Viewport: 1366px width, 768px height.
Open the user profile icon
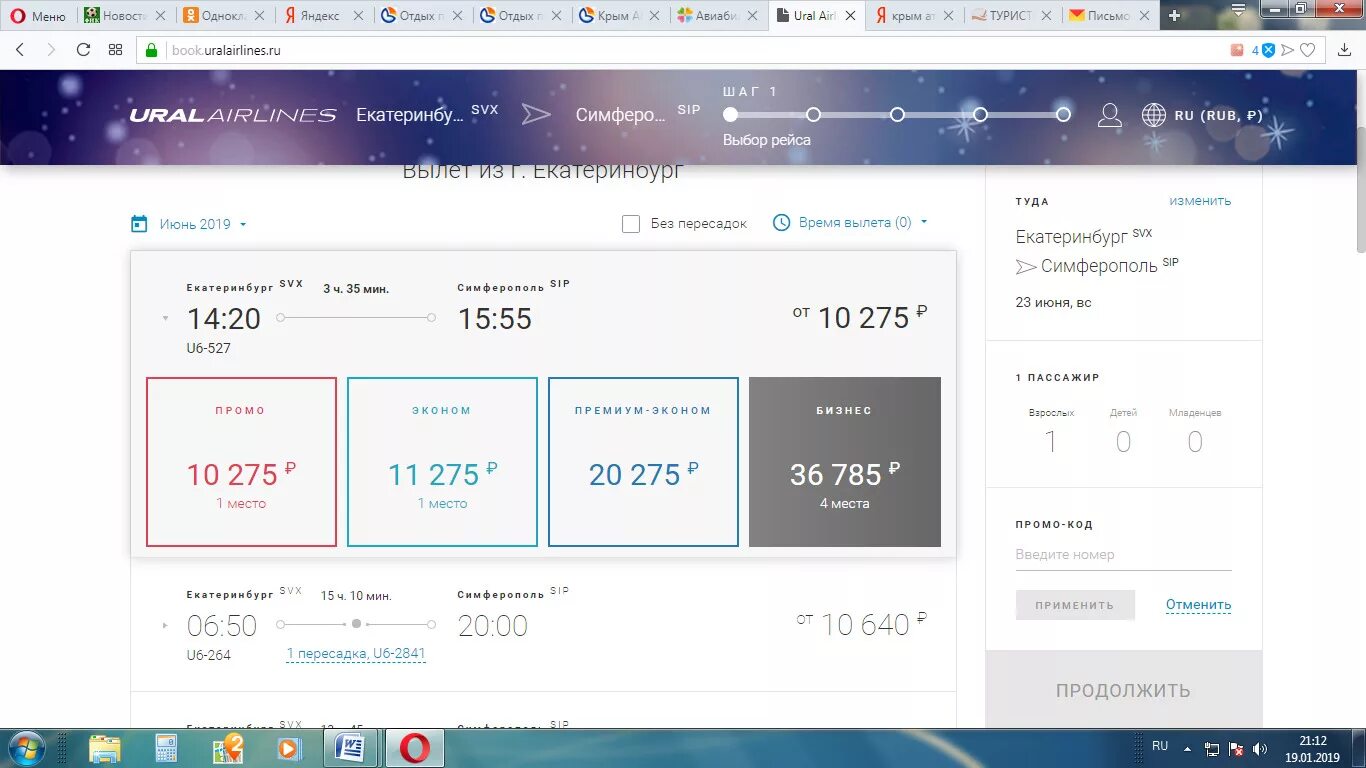pyautogui.click(x=1109, y=115)
